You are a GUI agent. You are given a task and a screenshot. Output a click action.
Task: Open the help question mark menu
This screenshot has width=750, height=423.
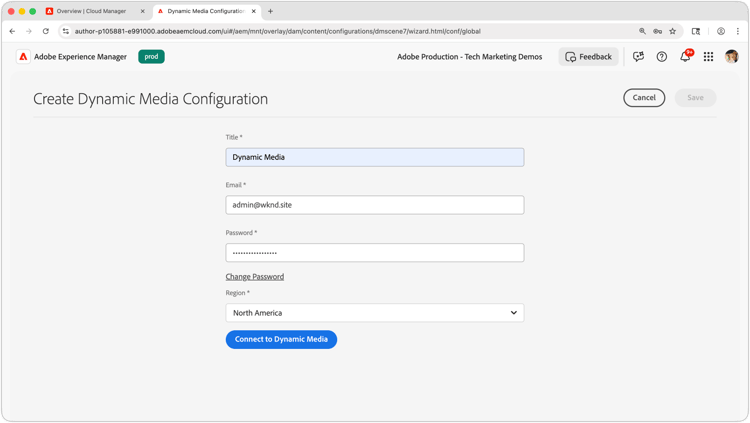point(661,57)
